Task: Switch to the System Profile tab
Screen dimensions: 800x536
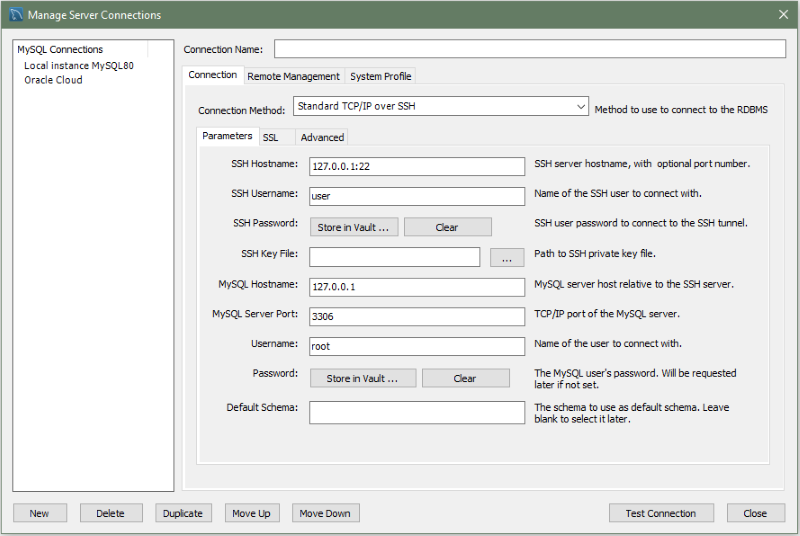Action: (380, 76)
